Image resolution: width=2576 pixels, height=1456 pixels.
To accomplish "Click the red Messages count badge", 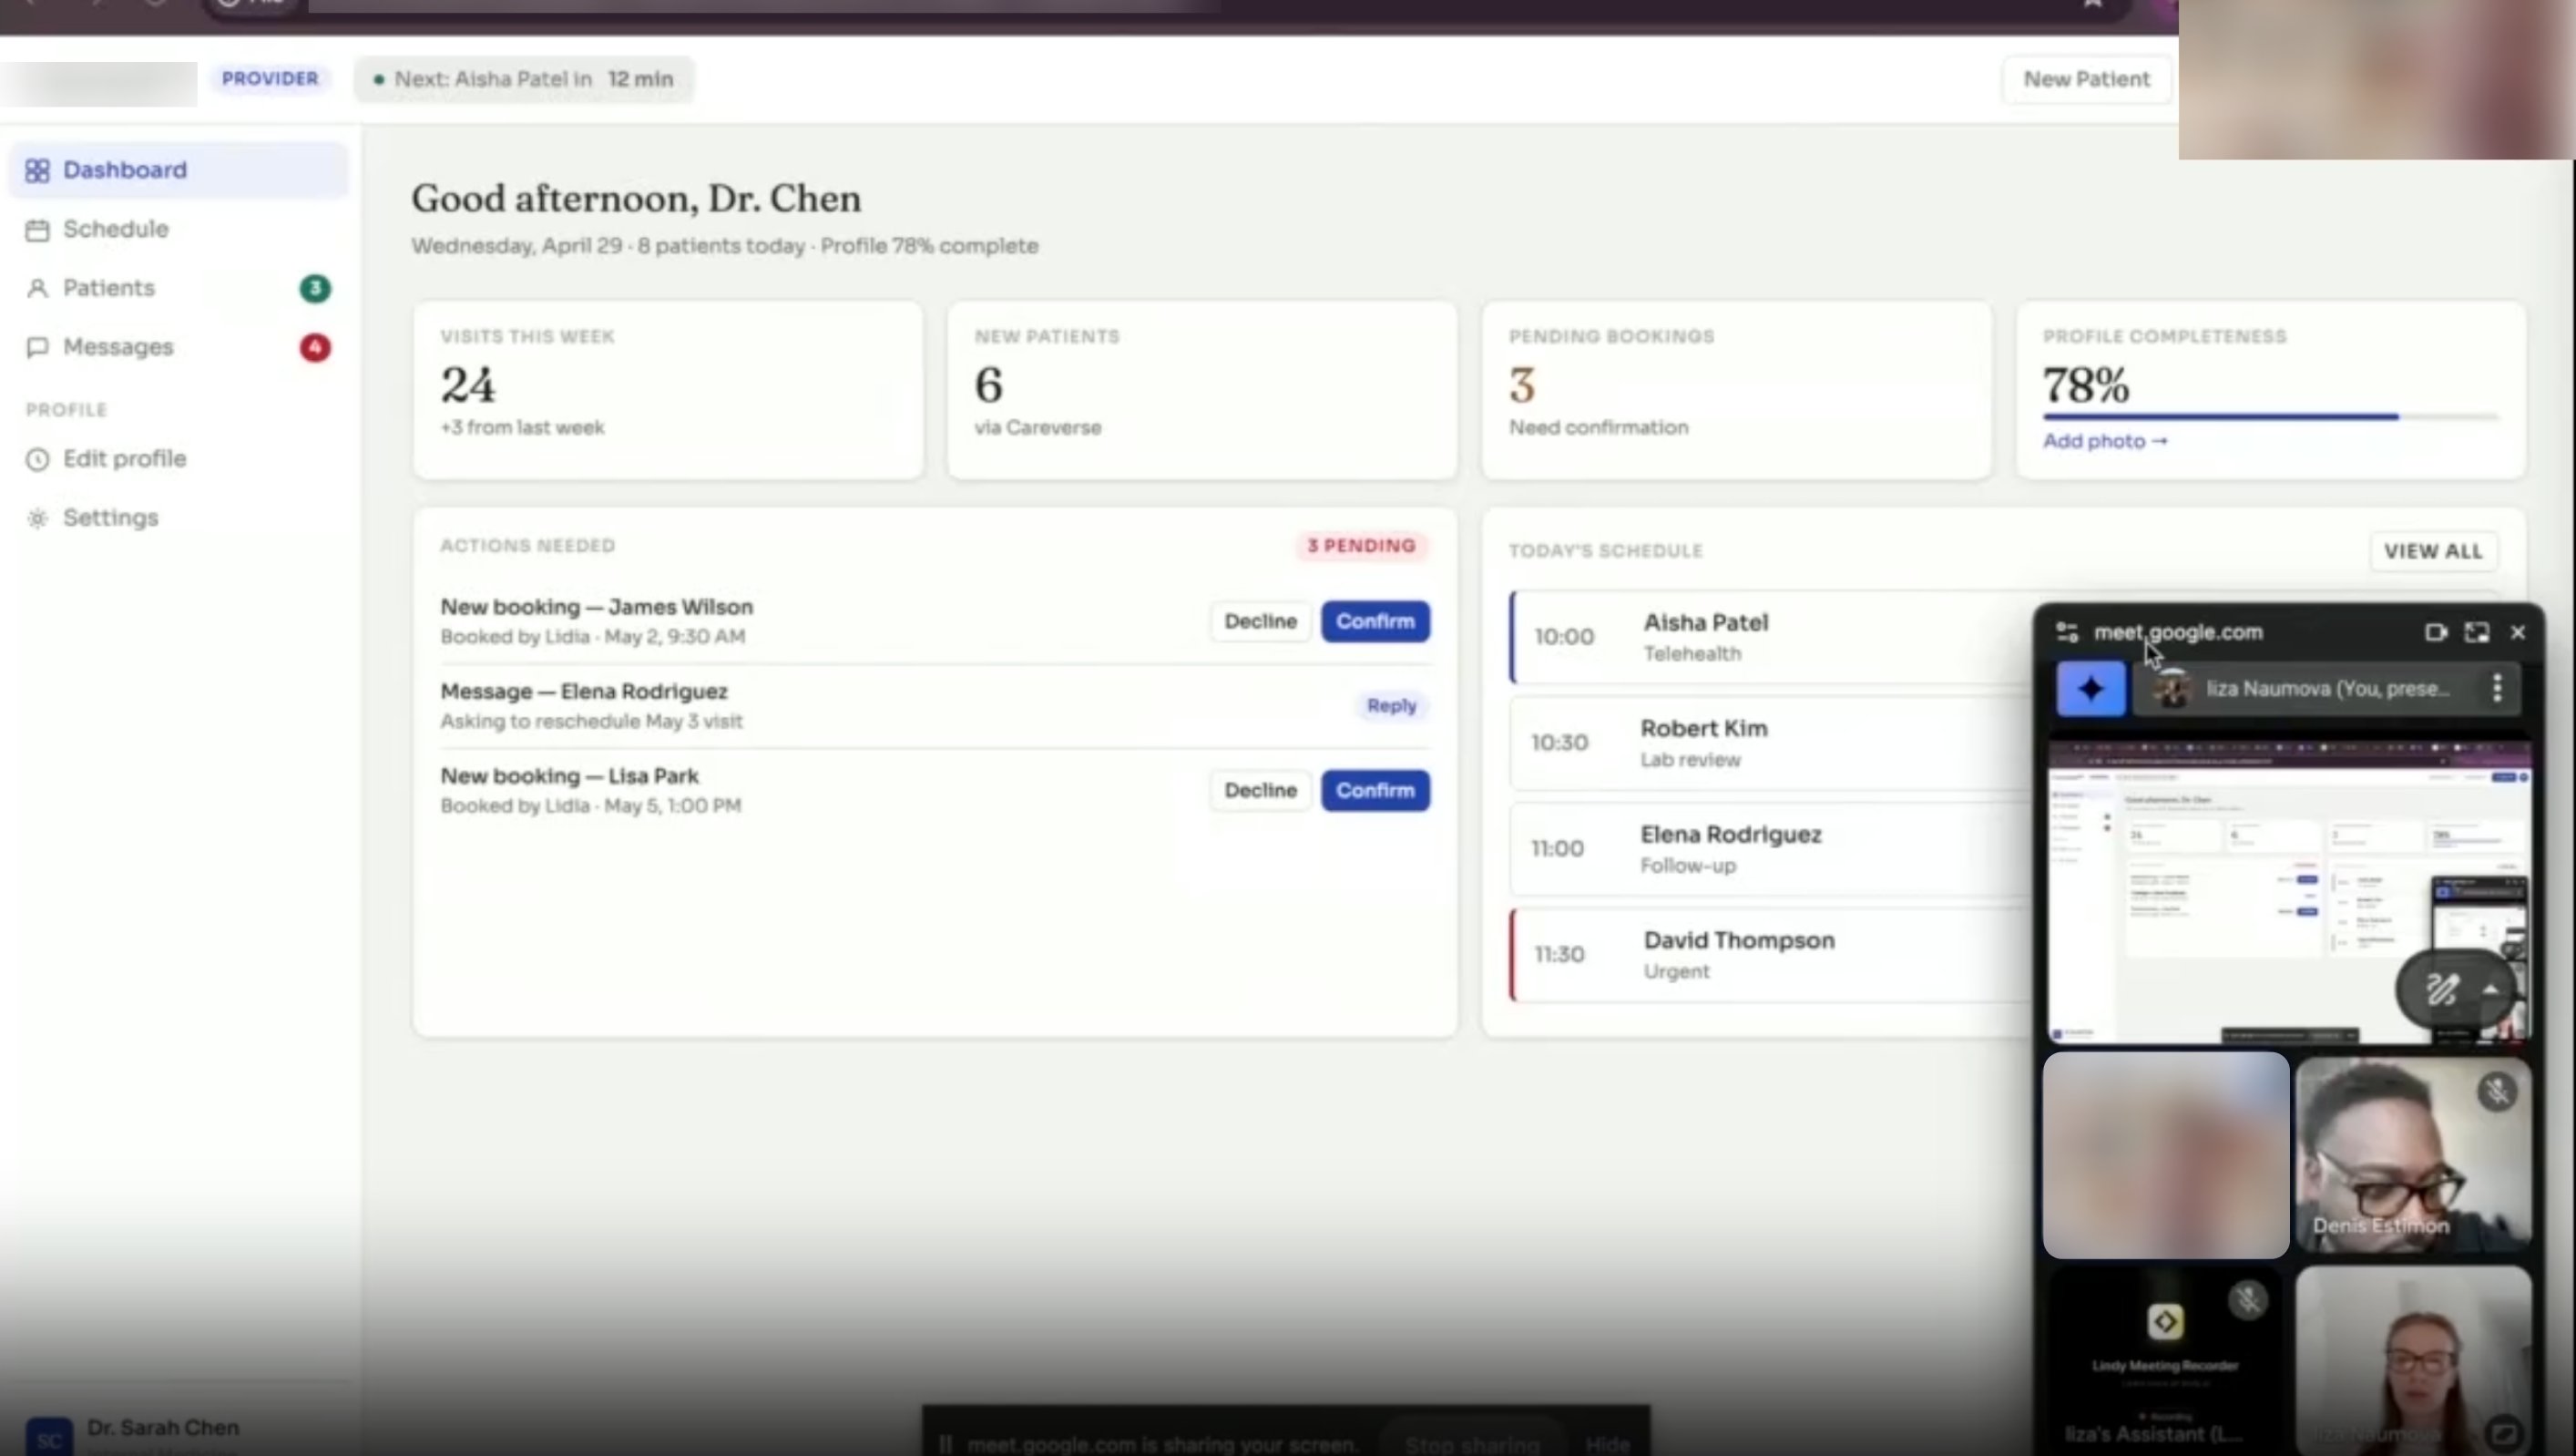I will pyautogui.click(x=315, y=347).
